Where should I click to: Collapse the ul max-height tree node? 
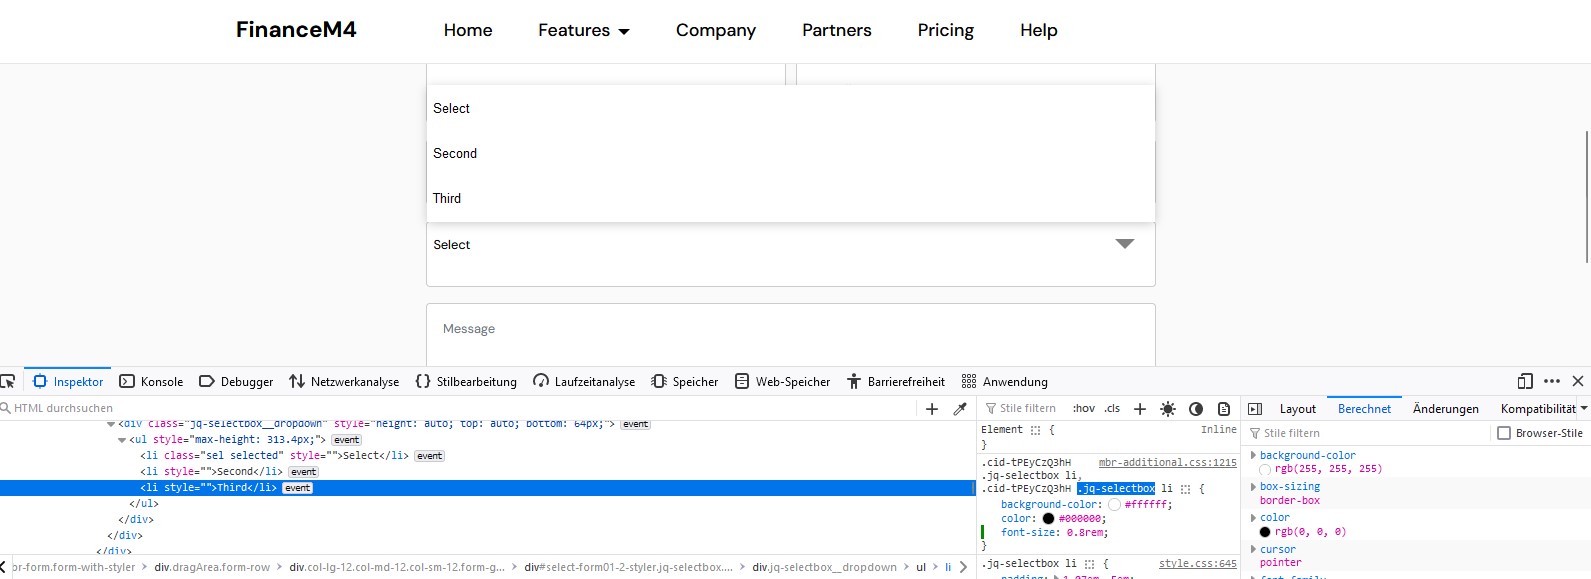123,440
